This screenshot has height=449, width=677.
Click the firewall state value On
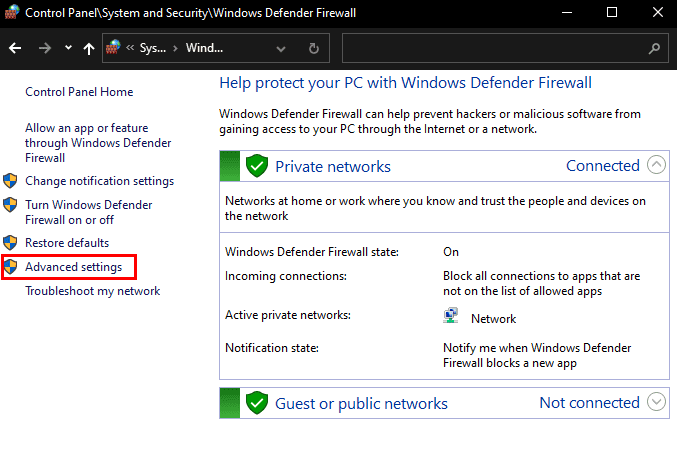(451, 252)
